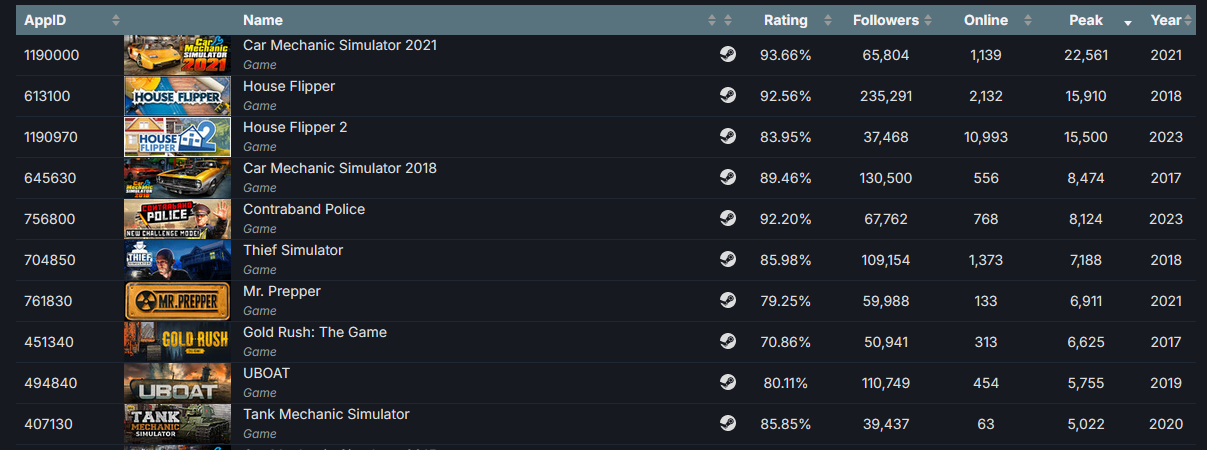Sort by the Online column header
Screen dimensions: 1207x450
tap(986, 20)
